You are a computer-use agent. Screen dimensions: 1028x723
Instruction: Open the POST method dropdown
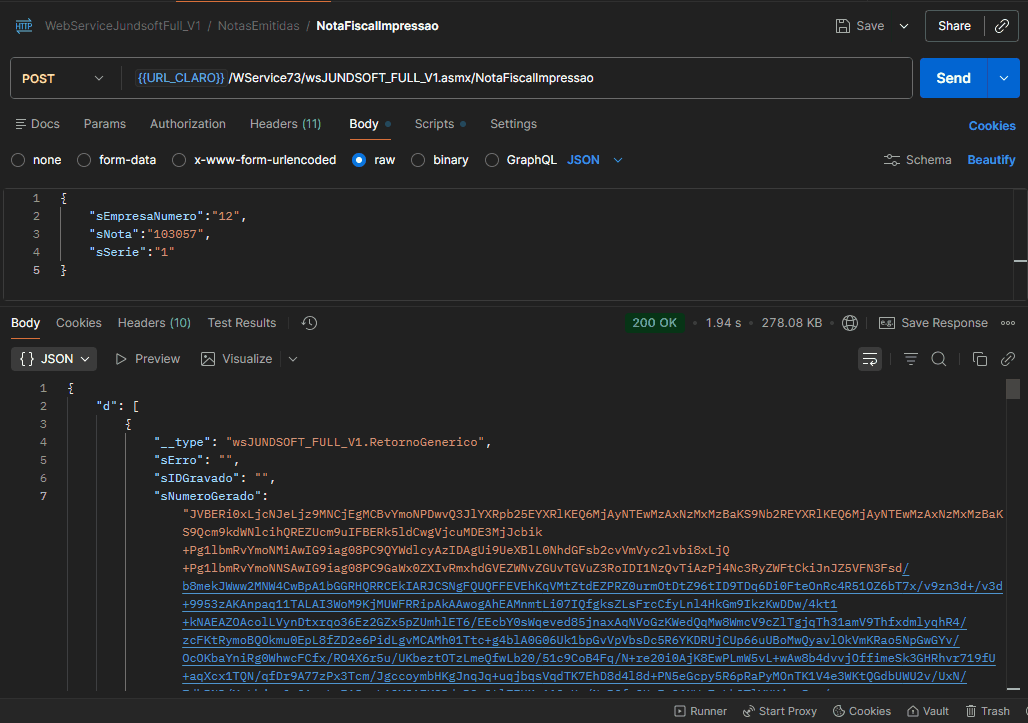tap(63, 78)
